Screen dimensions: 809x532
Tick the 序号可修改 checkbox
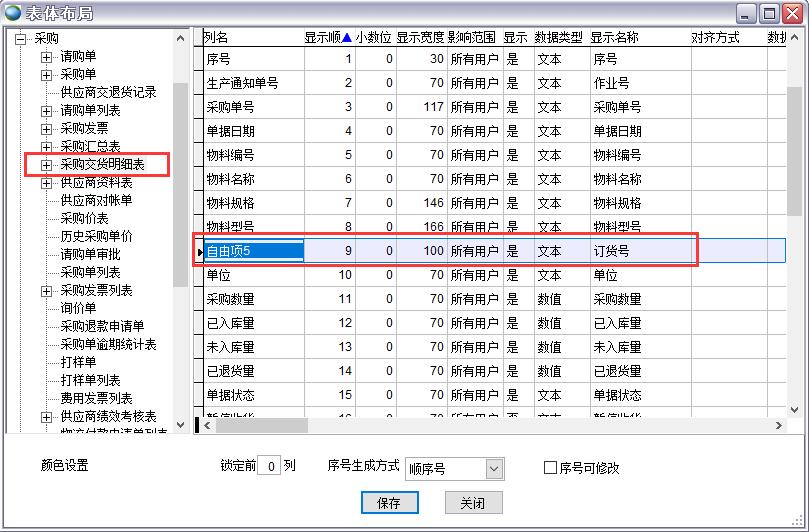coord(550,468)
